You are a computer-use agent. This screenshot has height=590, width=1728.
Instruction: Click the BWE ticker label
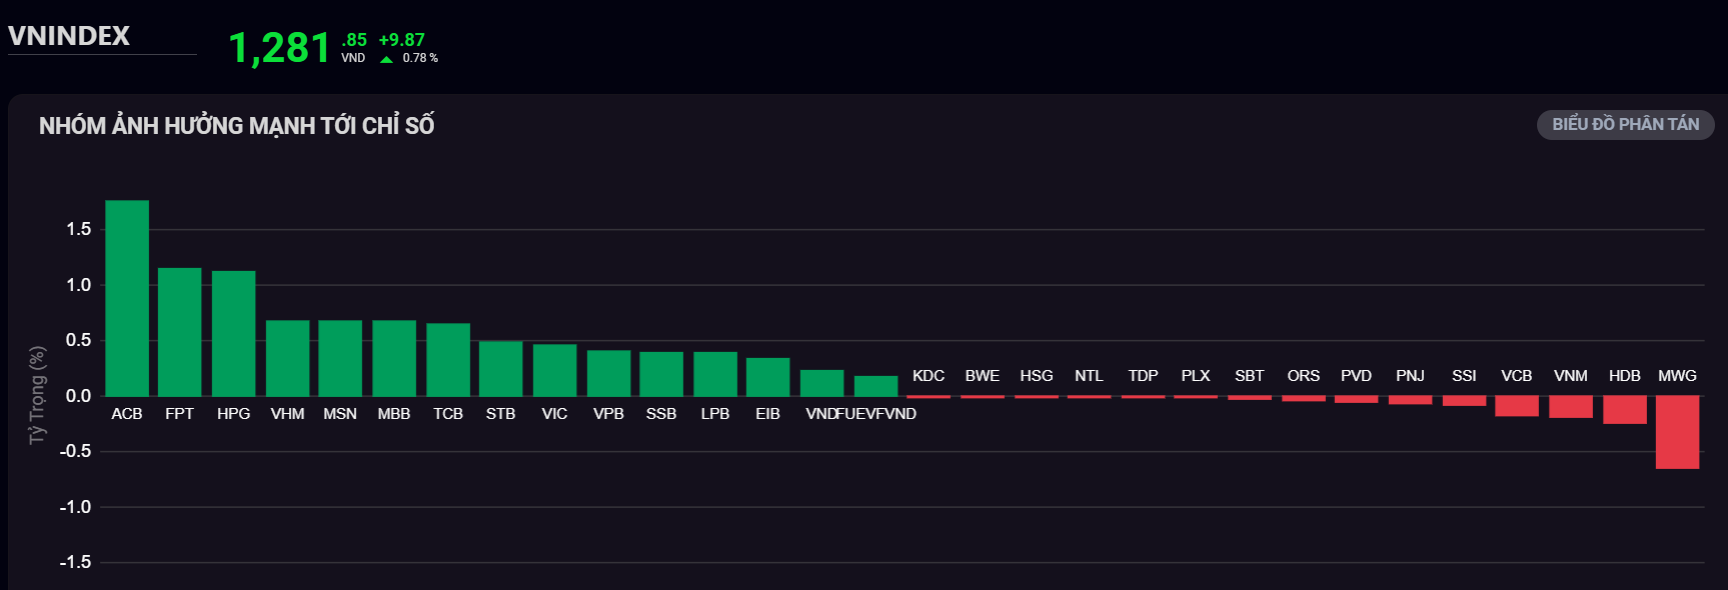982,376
